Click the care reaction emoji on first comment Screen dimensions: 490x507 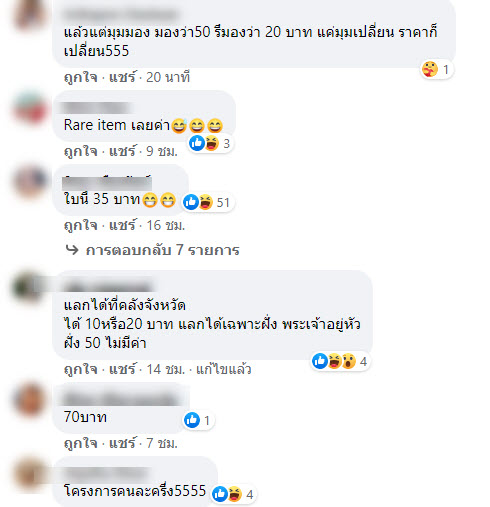pyautogui.click(x=430, y=69)
